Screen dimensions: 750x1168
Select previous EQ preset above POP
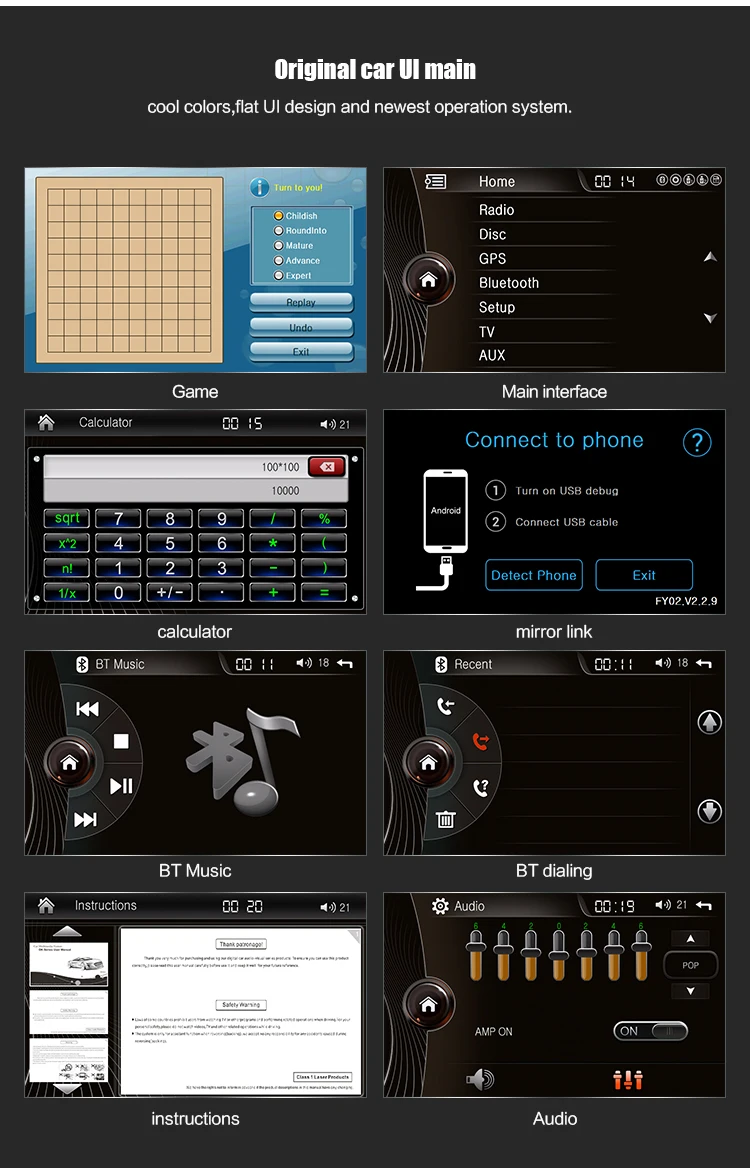pos(690,939)
